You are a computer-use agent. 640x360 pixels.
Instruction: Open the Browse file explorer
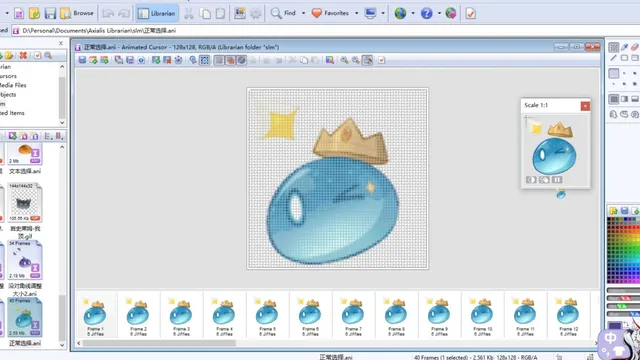pyautogui.click(x=77, y=13)
